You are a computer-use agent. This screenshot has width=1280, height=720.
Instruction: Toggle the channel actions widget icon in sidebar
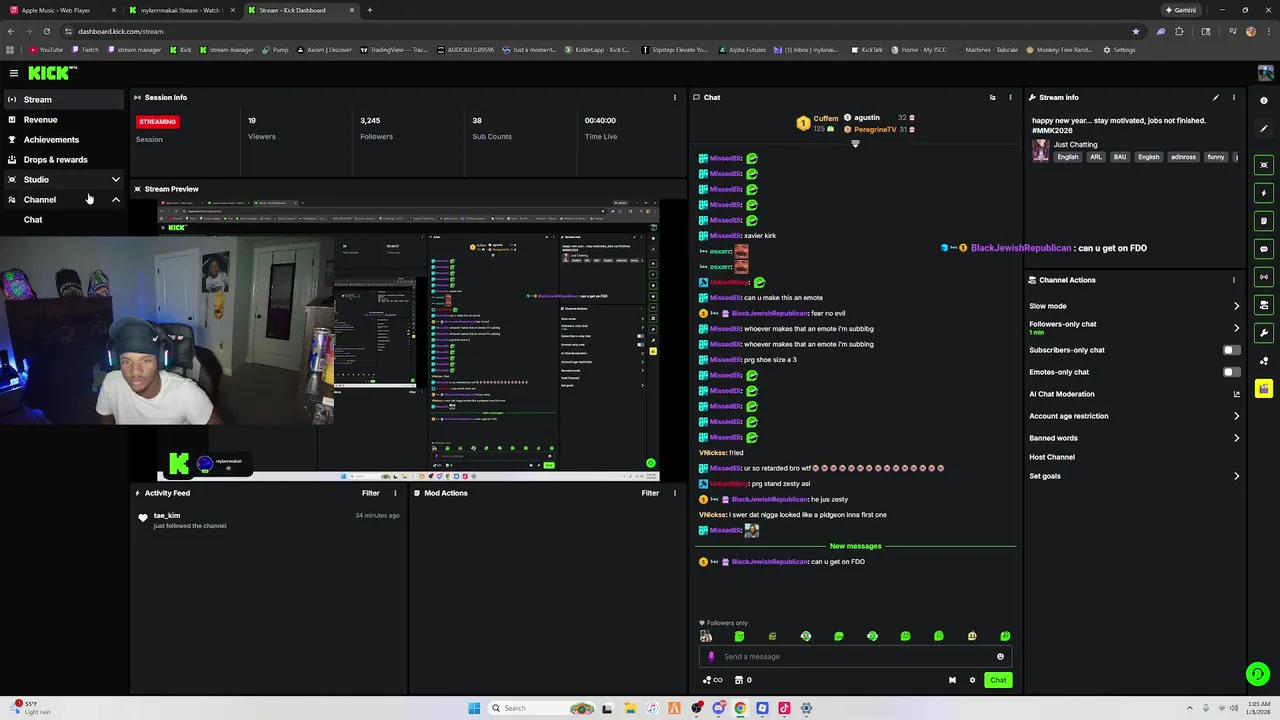click(1264, 305)
